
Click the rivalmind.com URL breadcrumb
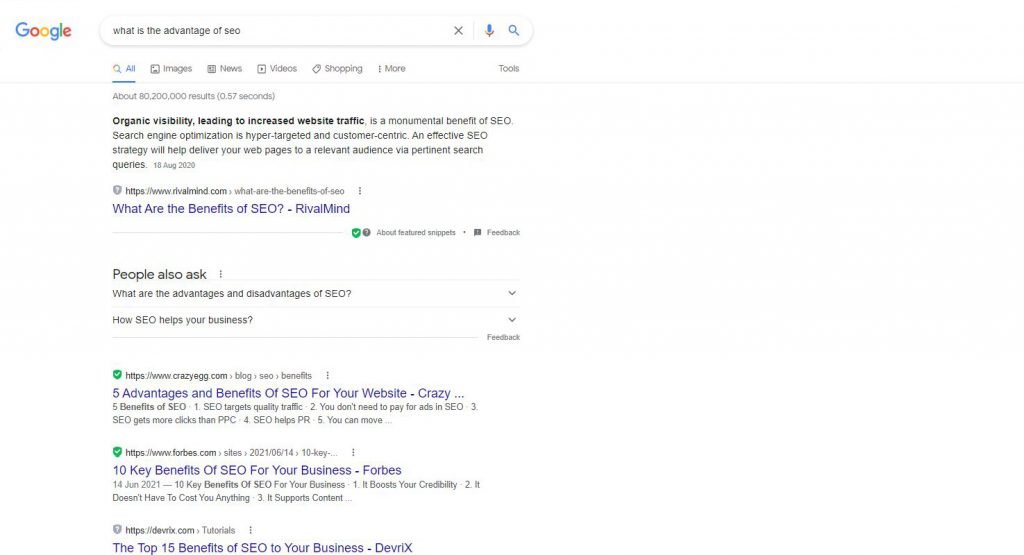234,191
